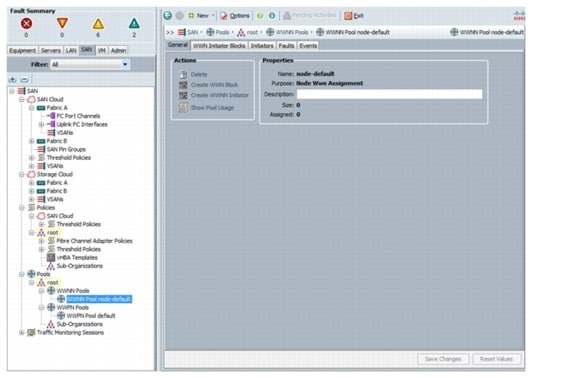Image resolution: width=576 pixels, height=378 pixels.
Task: Click Pools in the breadcrumb path
Action: click(222, 32)
